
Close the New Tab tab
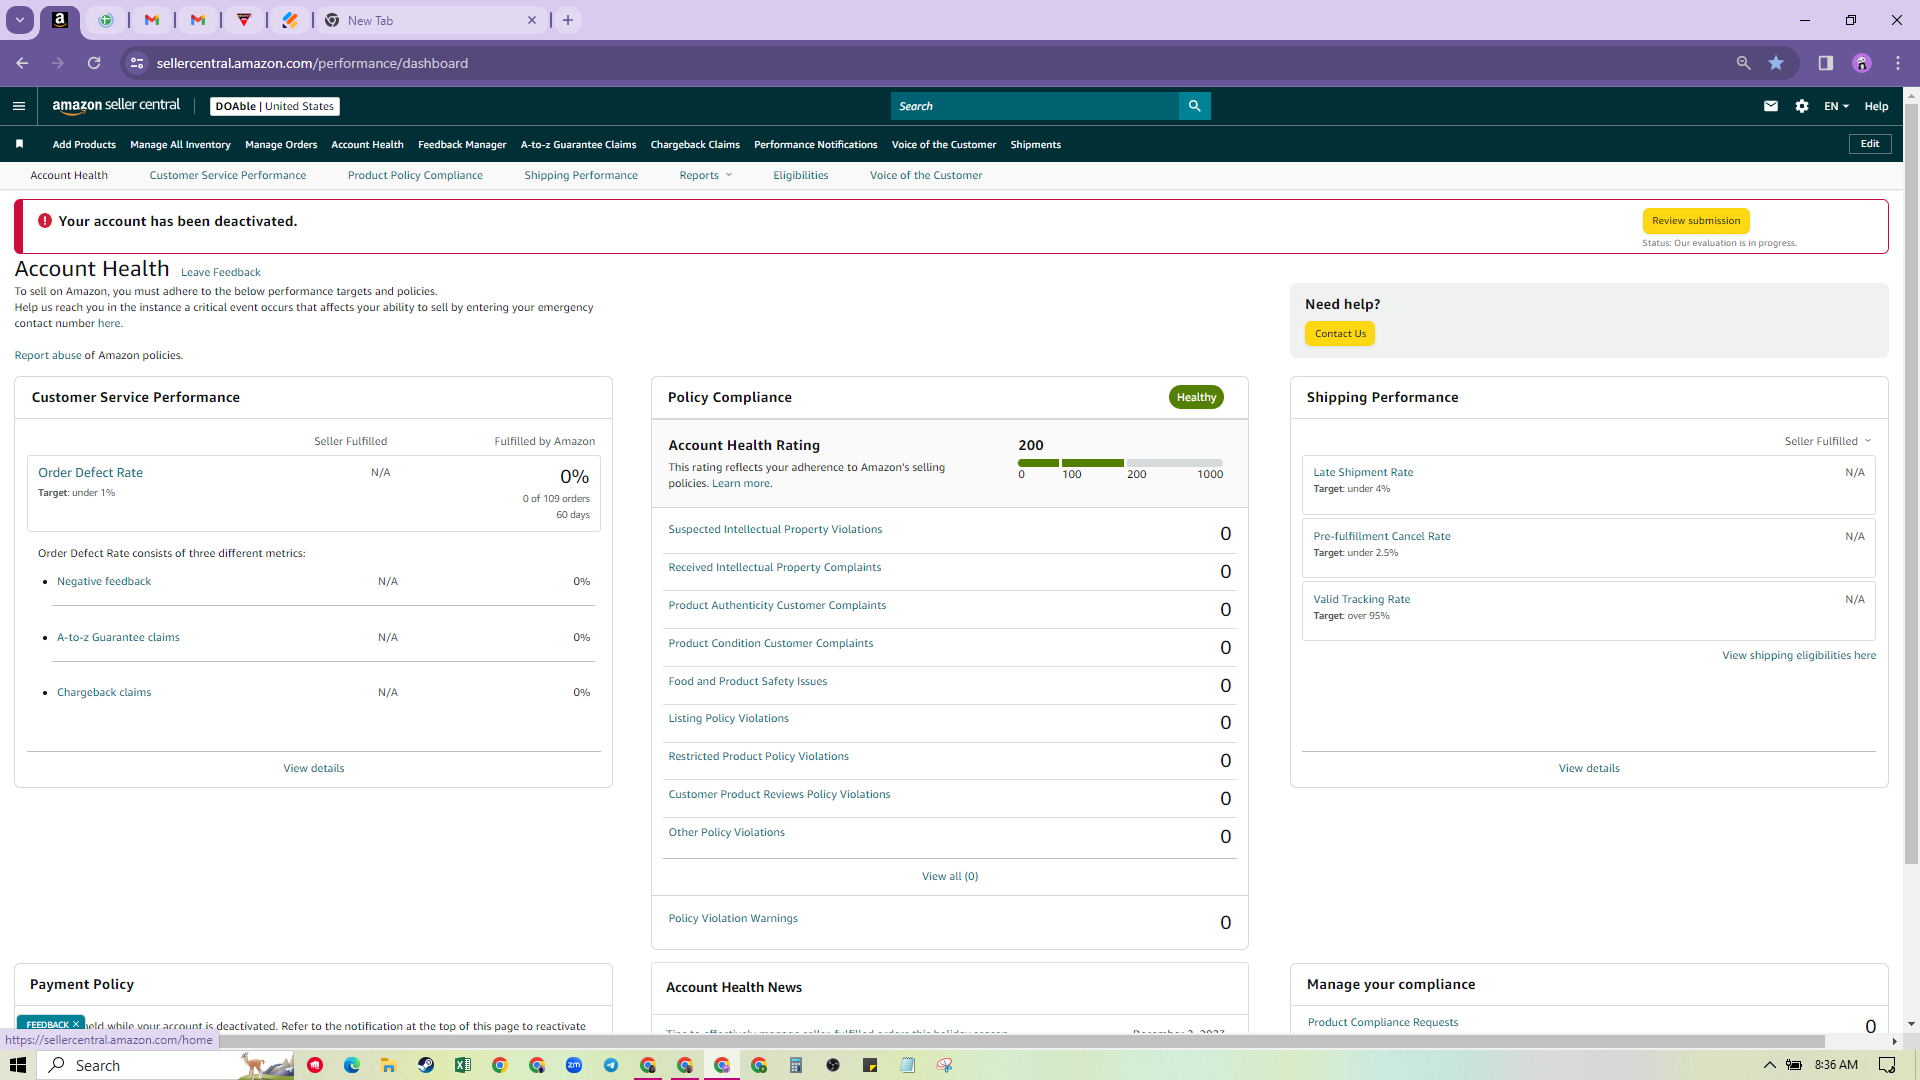[532, 20]
